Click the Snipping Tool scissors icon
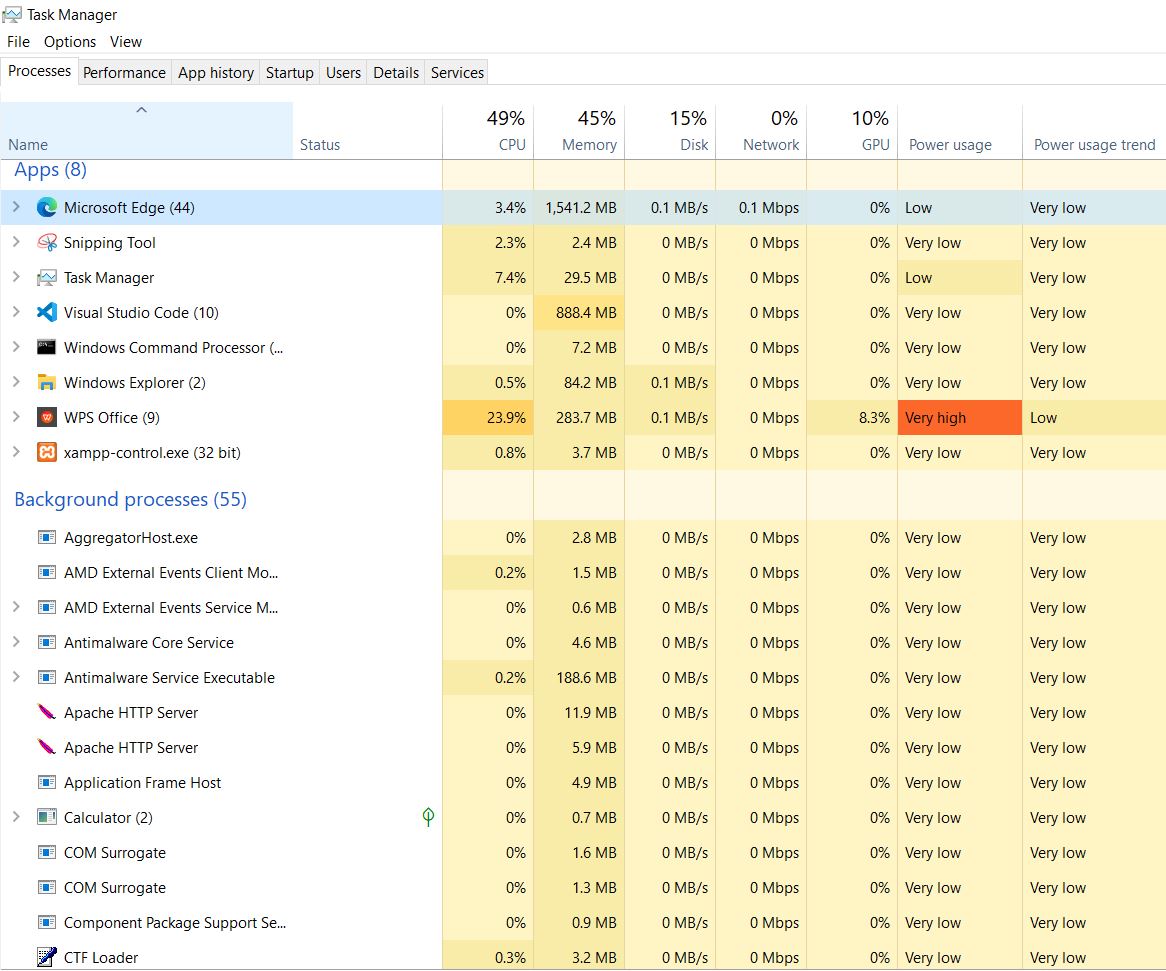1166x971 pixels. click(x=46, y=243)
